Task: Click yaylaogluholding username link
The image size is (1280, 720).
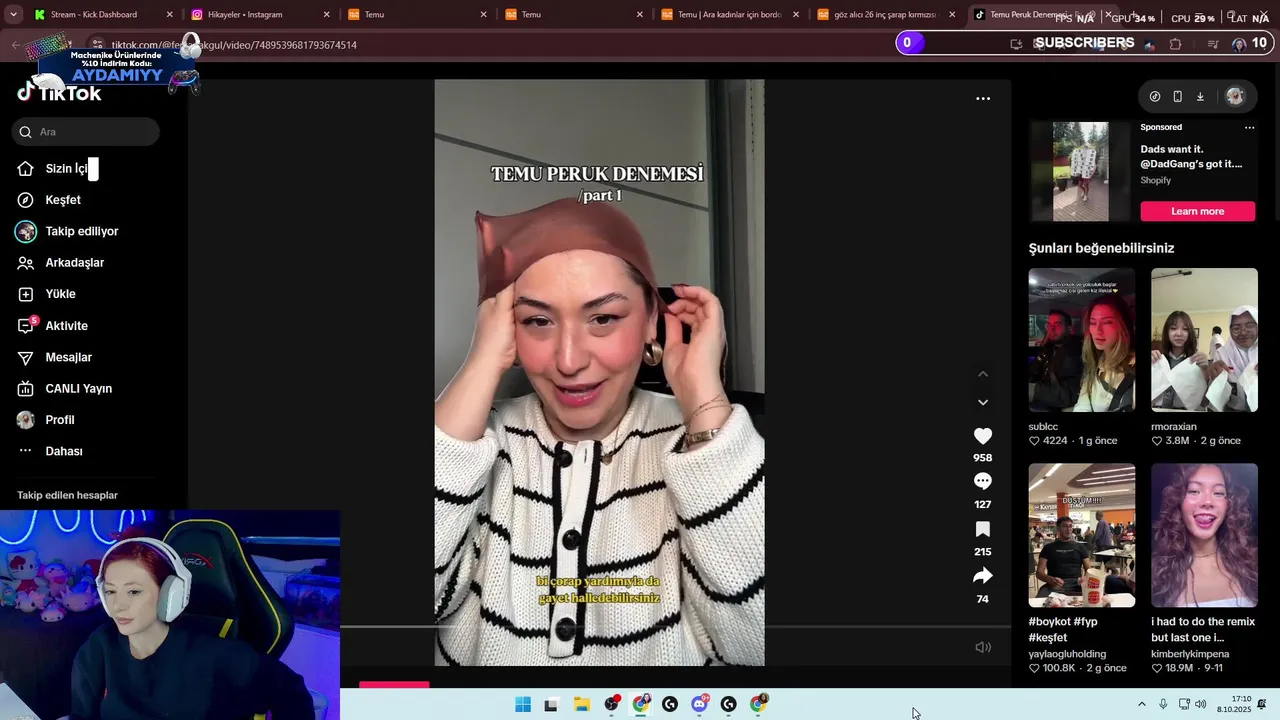Action: tap(1067, 654)
